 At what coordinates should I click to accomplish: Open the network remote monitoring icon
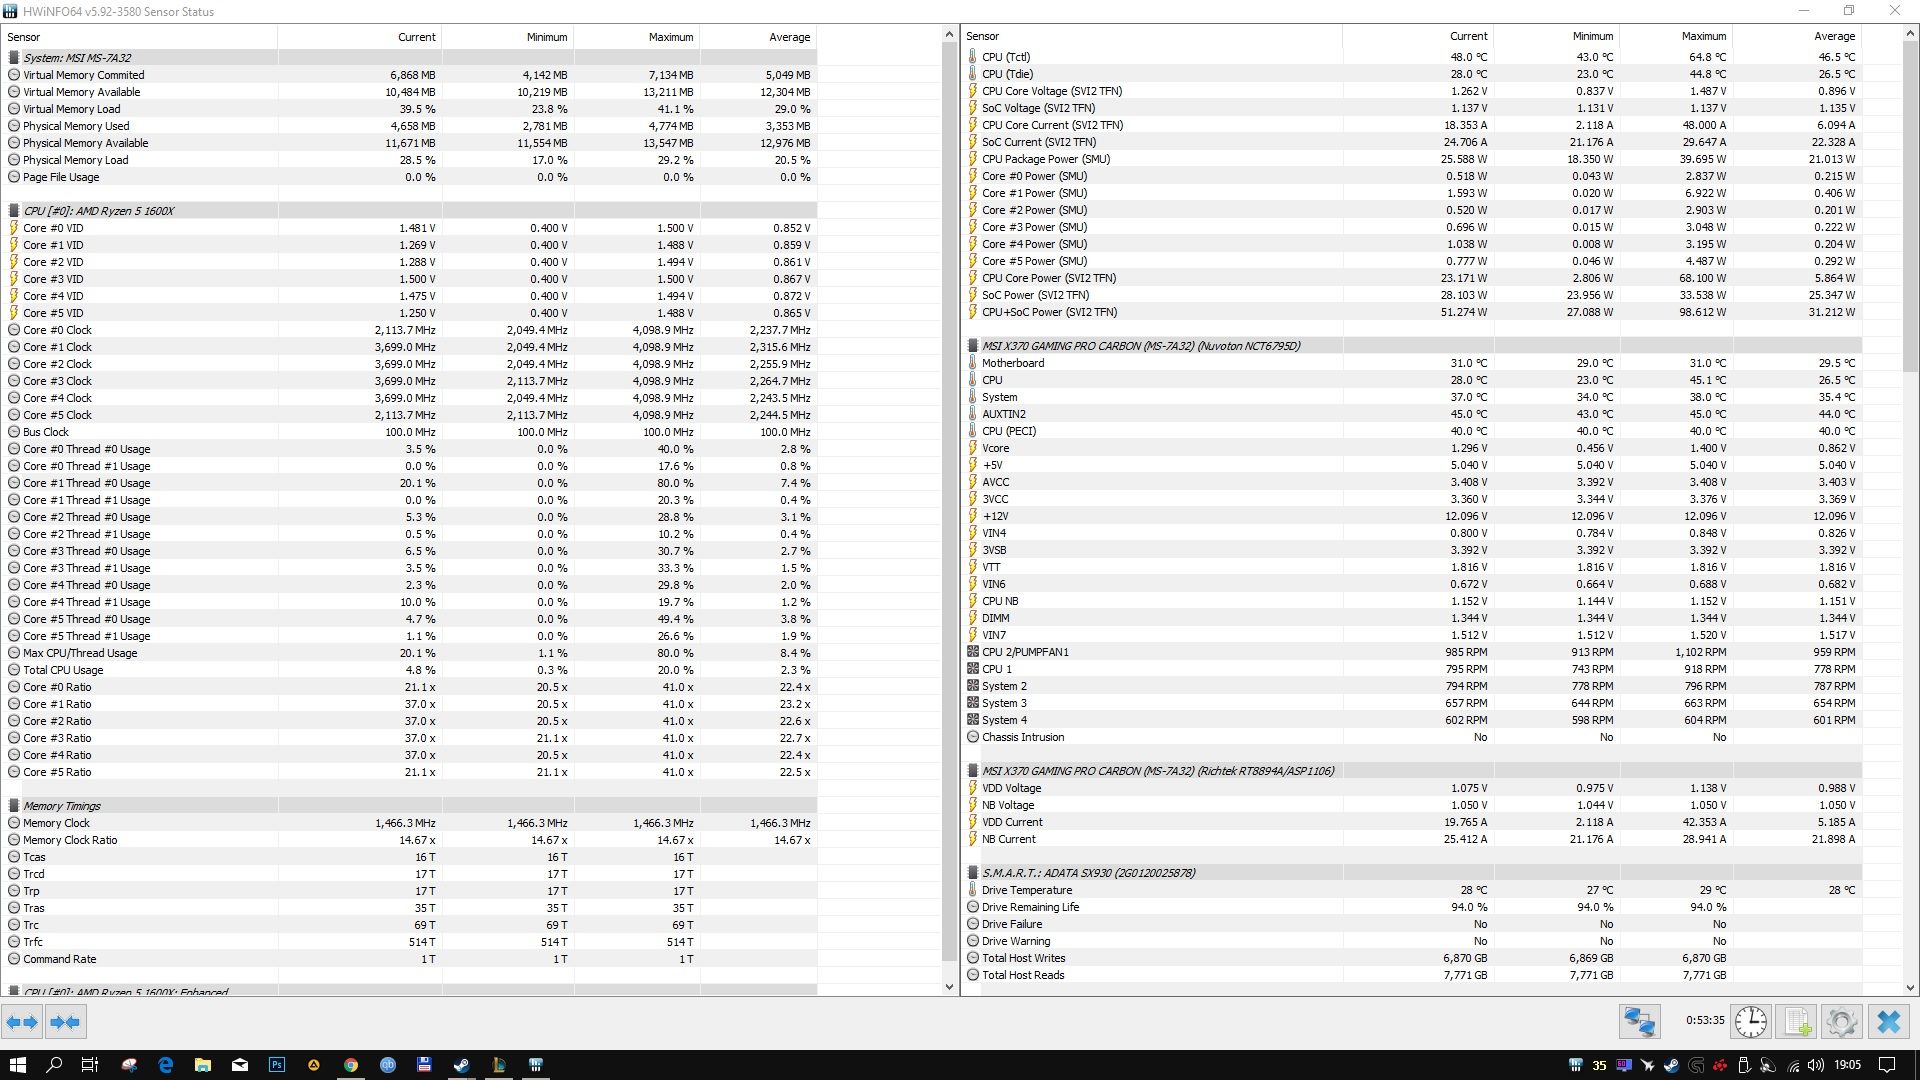click(1640, 1022)
